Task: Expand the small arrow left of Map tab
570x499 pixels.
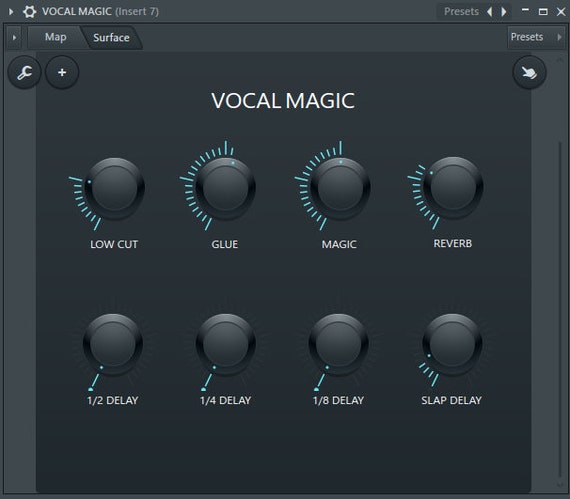Action: click(x=14, y=37)
